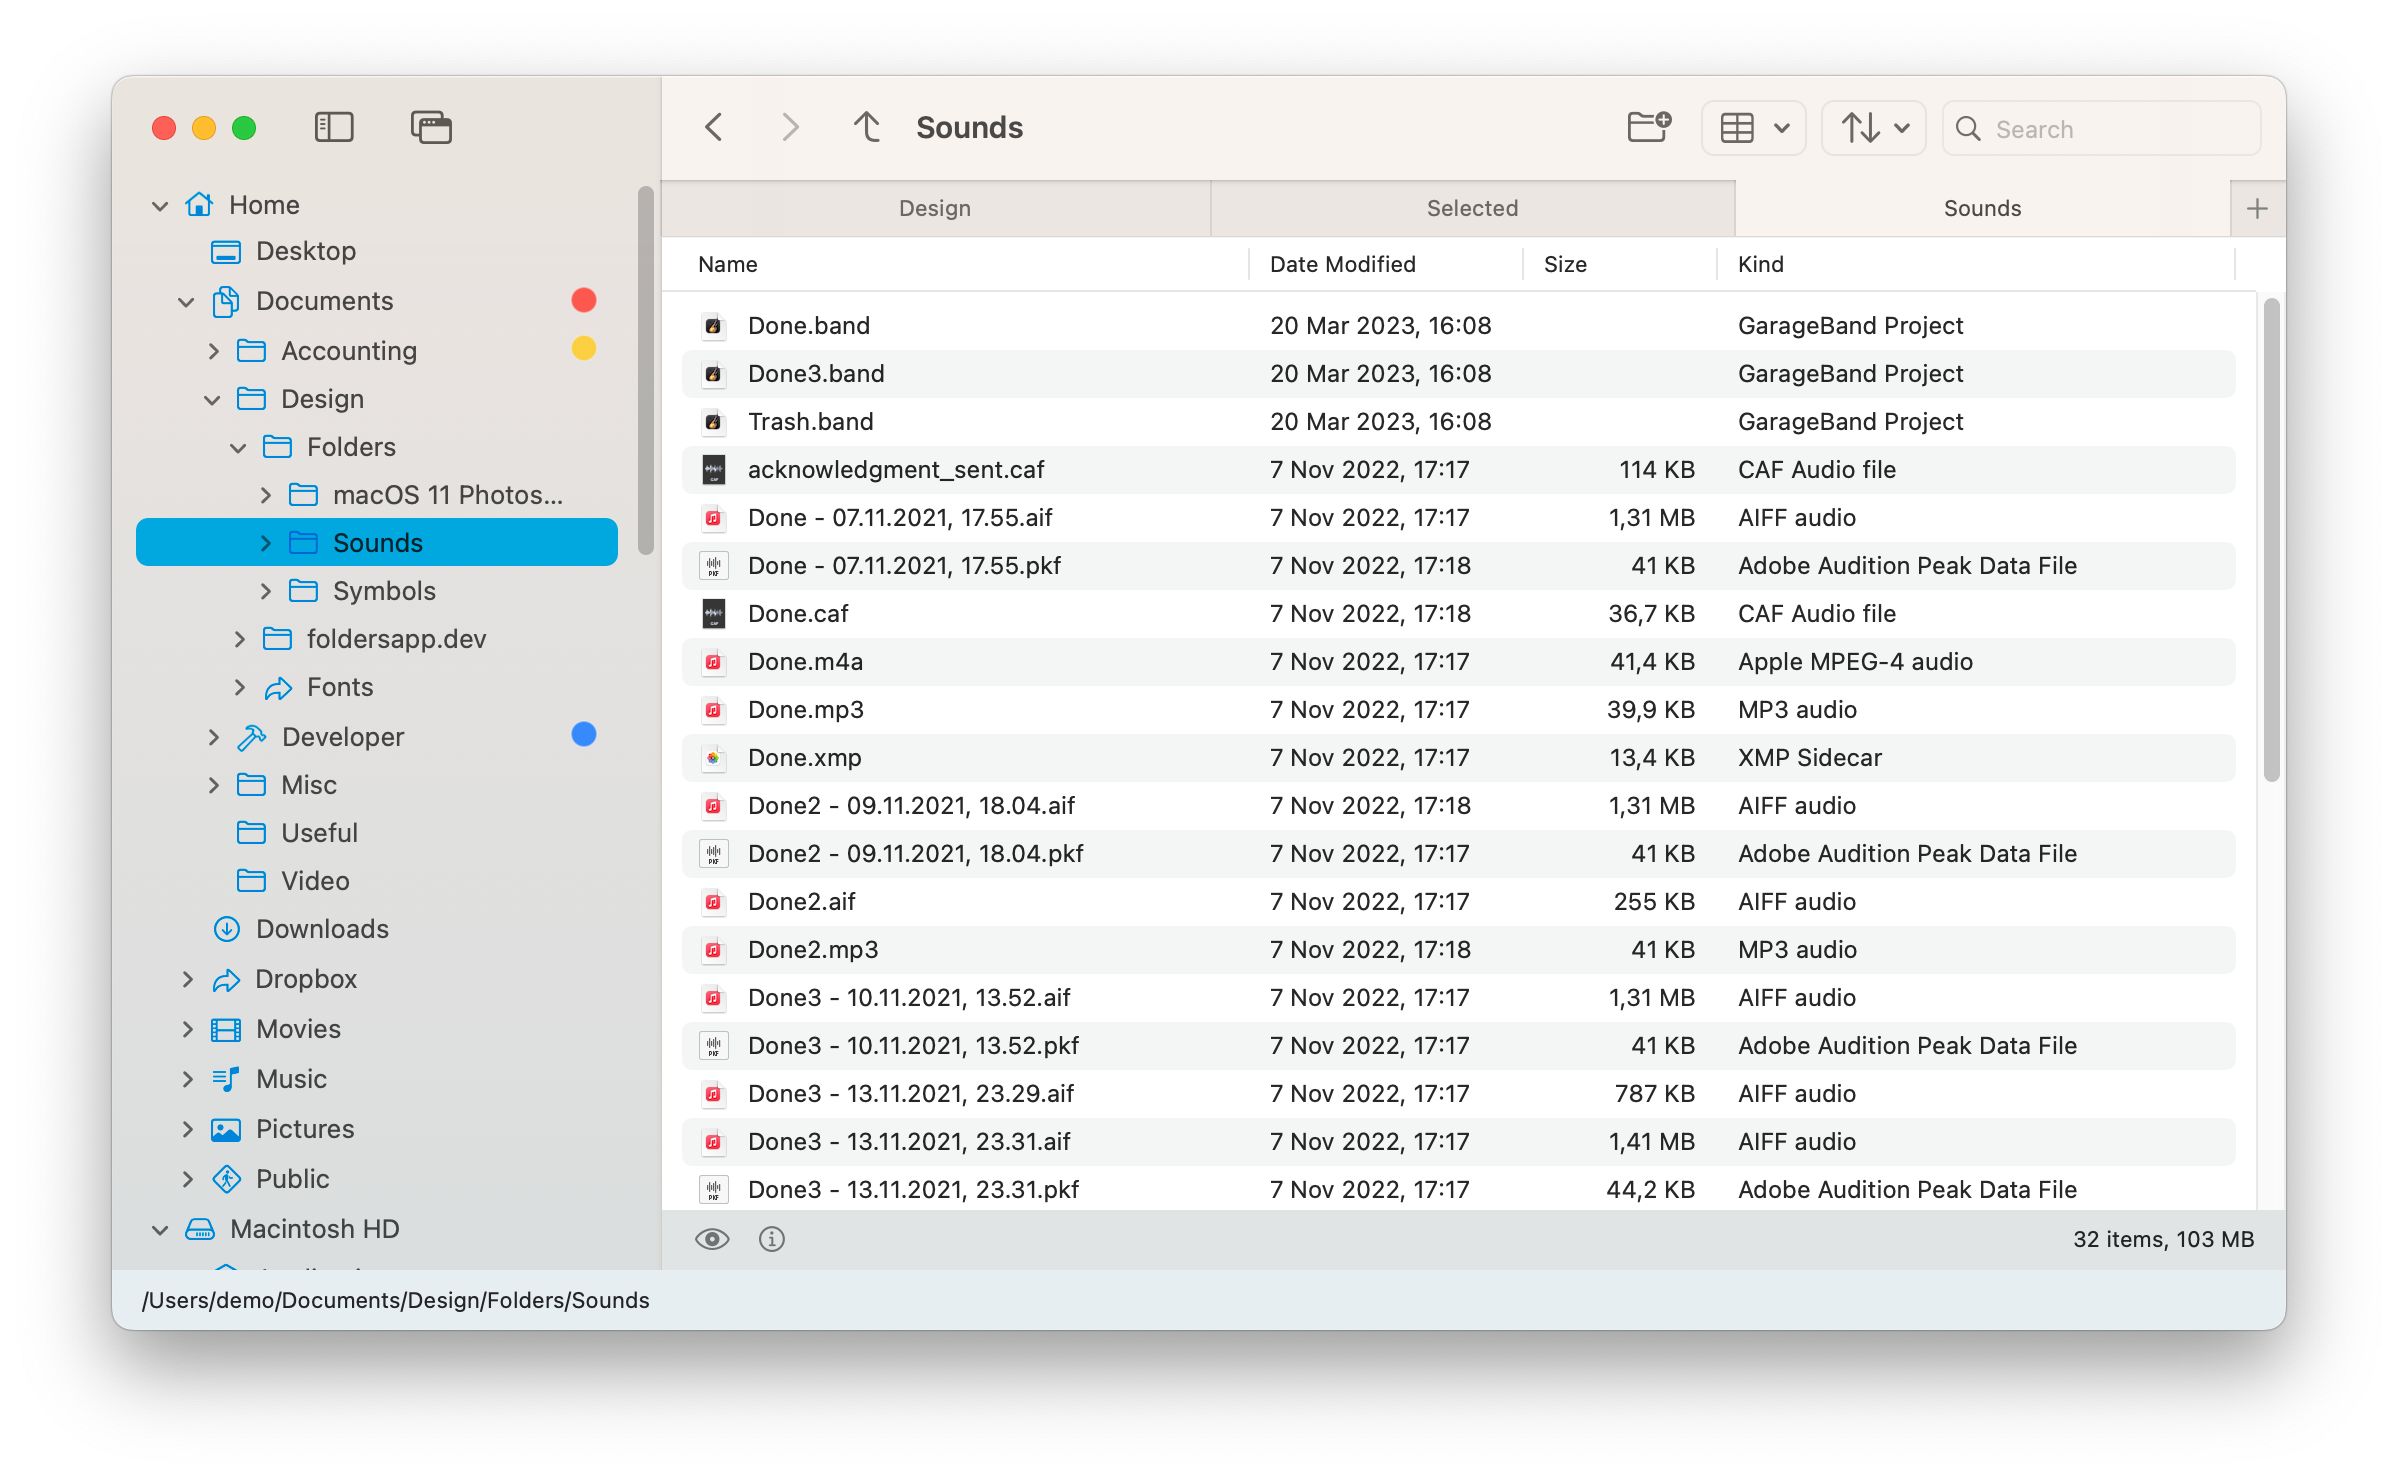Click the info icon in the status bar
This screenshot has height=1478, width=2398.
pyautogui.click(x=771, y=1239)
